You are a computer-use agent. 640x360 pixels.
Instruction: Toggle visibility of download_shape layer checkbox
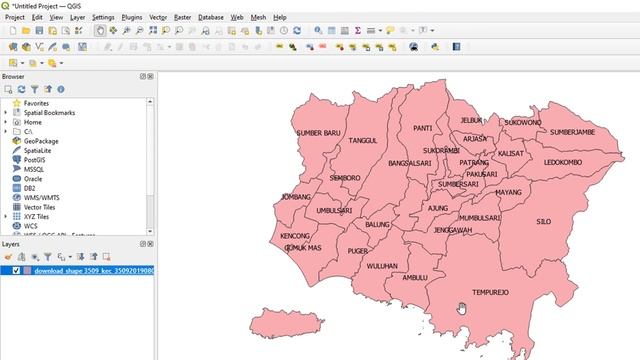16,271
